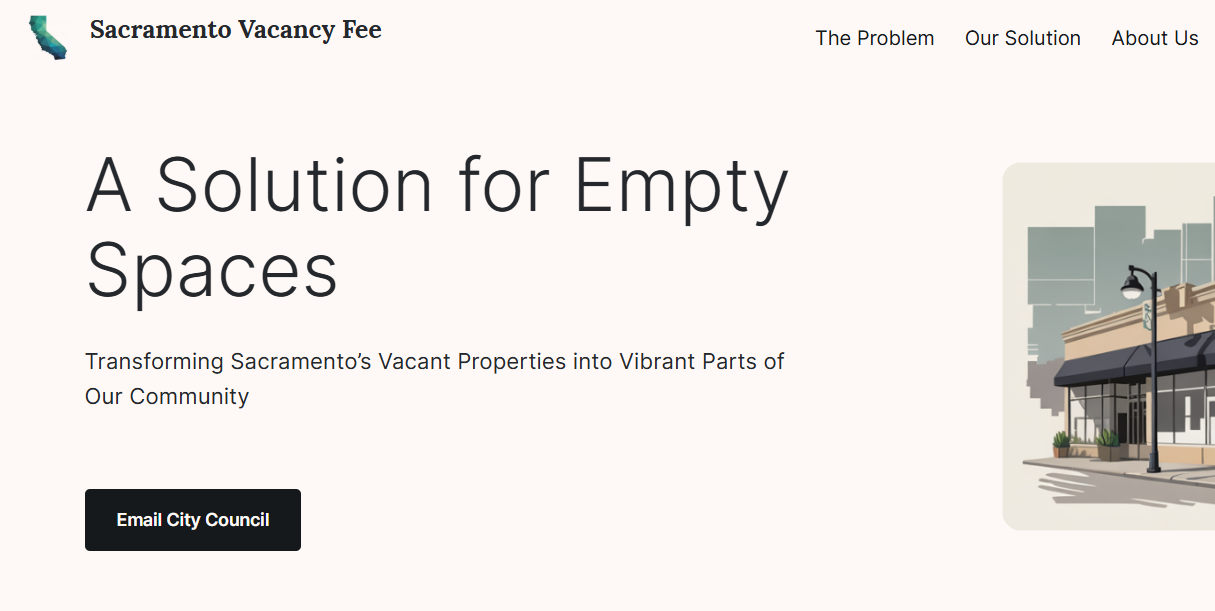Open the Our Solution navigation item

pos(1022,38)
